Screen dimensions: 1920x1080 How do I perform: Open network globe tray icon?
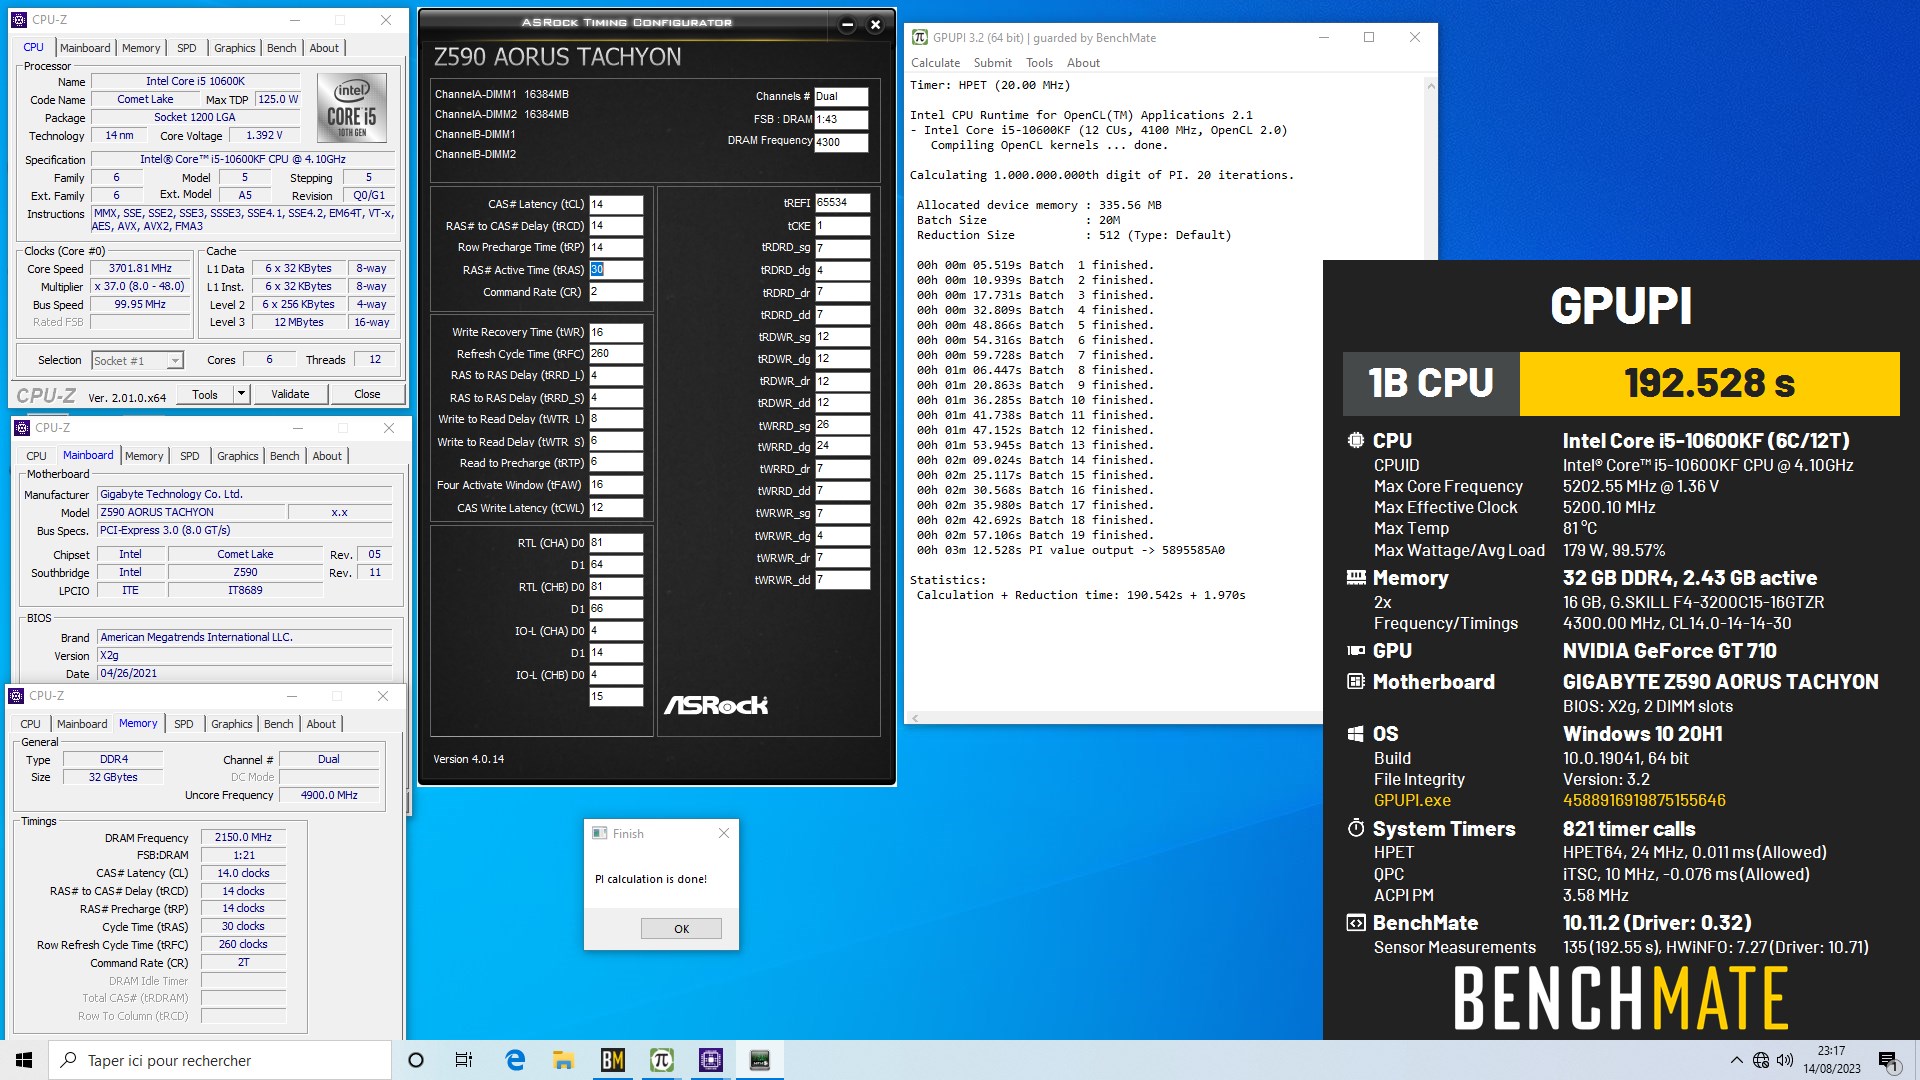(x=1761, y=1060)
